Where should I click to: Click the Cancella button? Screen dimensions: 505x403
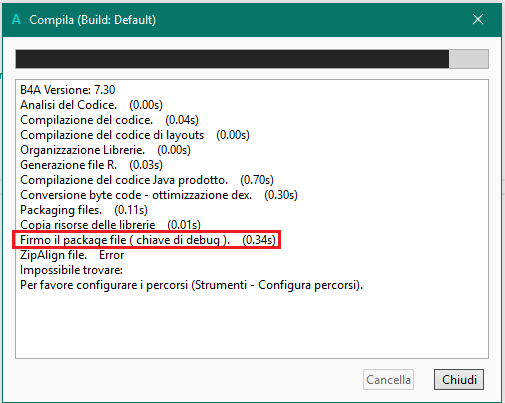point(388,379)
